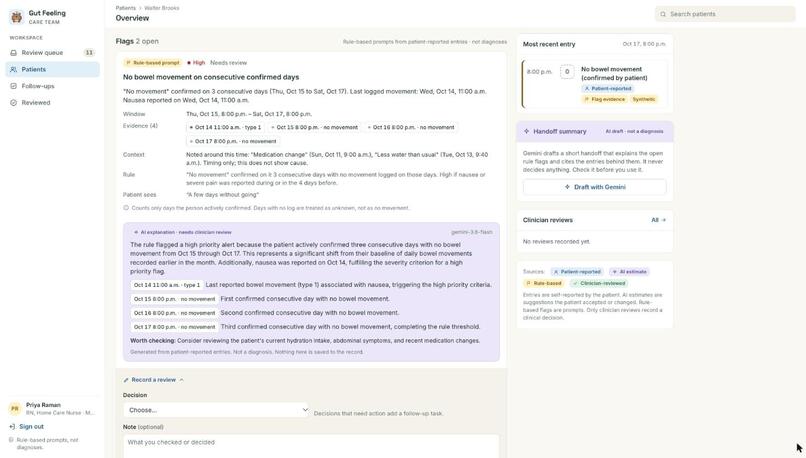Click the Reviewed checkmark icon
Screen dimensions: 806x458
point(13,102)
